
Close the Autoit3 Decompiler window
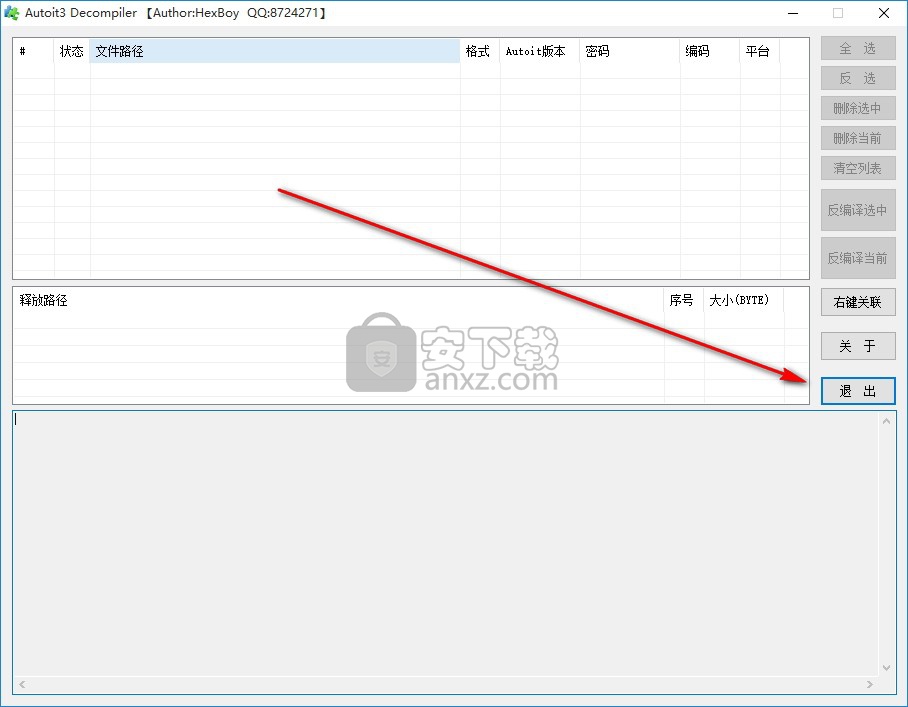(x=884, y=13)
